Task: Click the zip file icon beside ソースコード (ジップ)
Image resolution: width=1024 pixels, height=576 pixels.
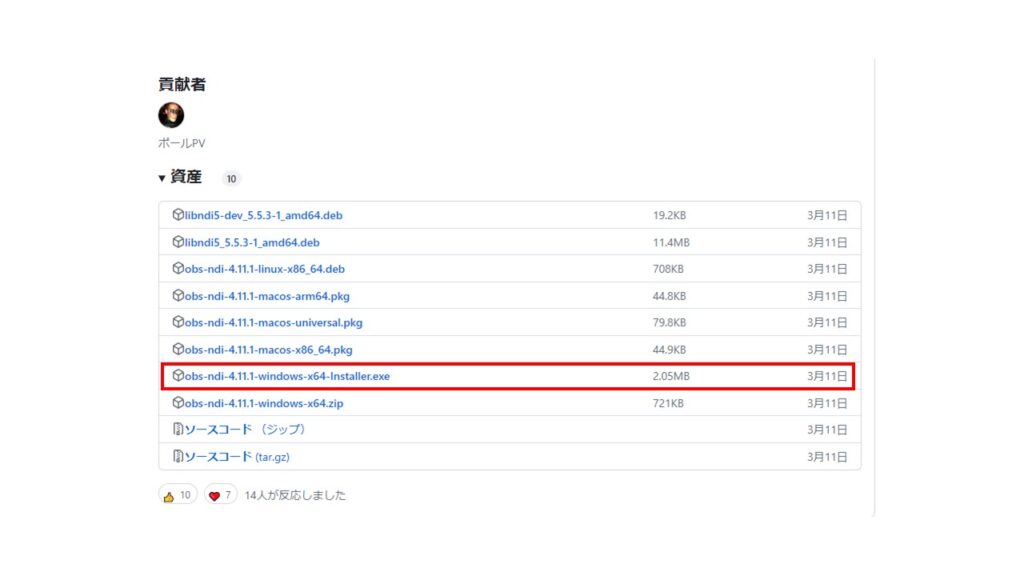Action: pos(178,428)
